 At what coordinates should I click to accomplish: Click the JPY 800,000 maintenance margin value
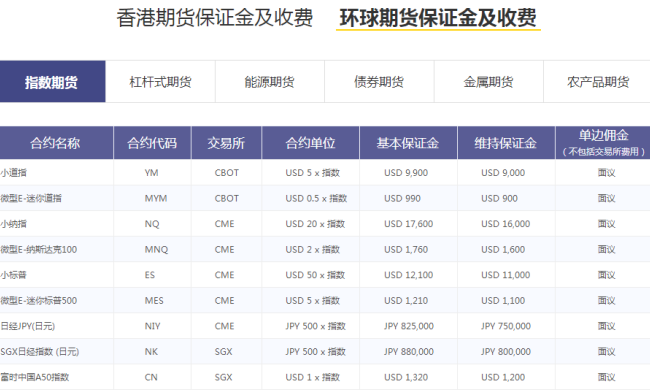(x=506, y=352)
